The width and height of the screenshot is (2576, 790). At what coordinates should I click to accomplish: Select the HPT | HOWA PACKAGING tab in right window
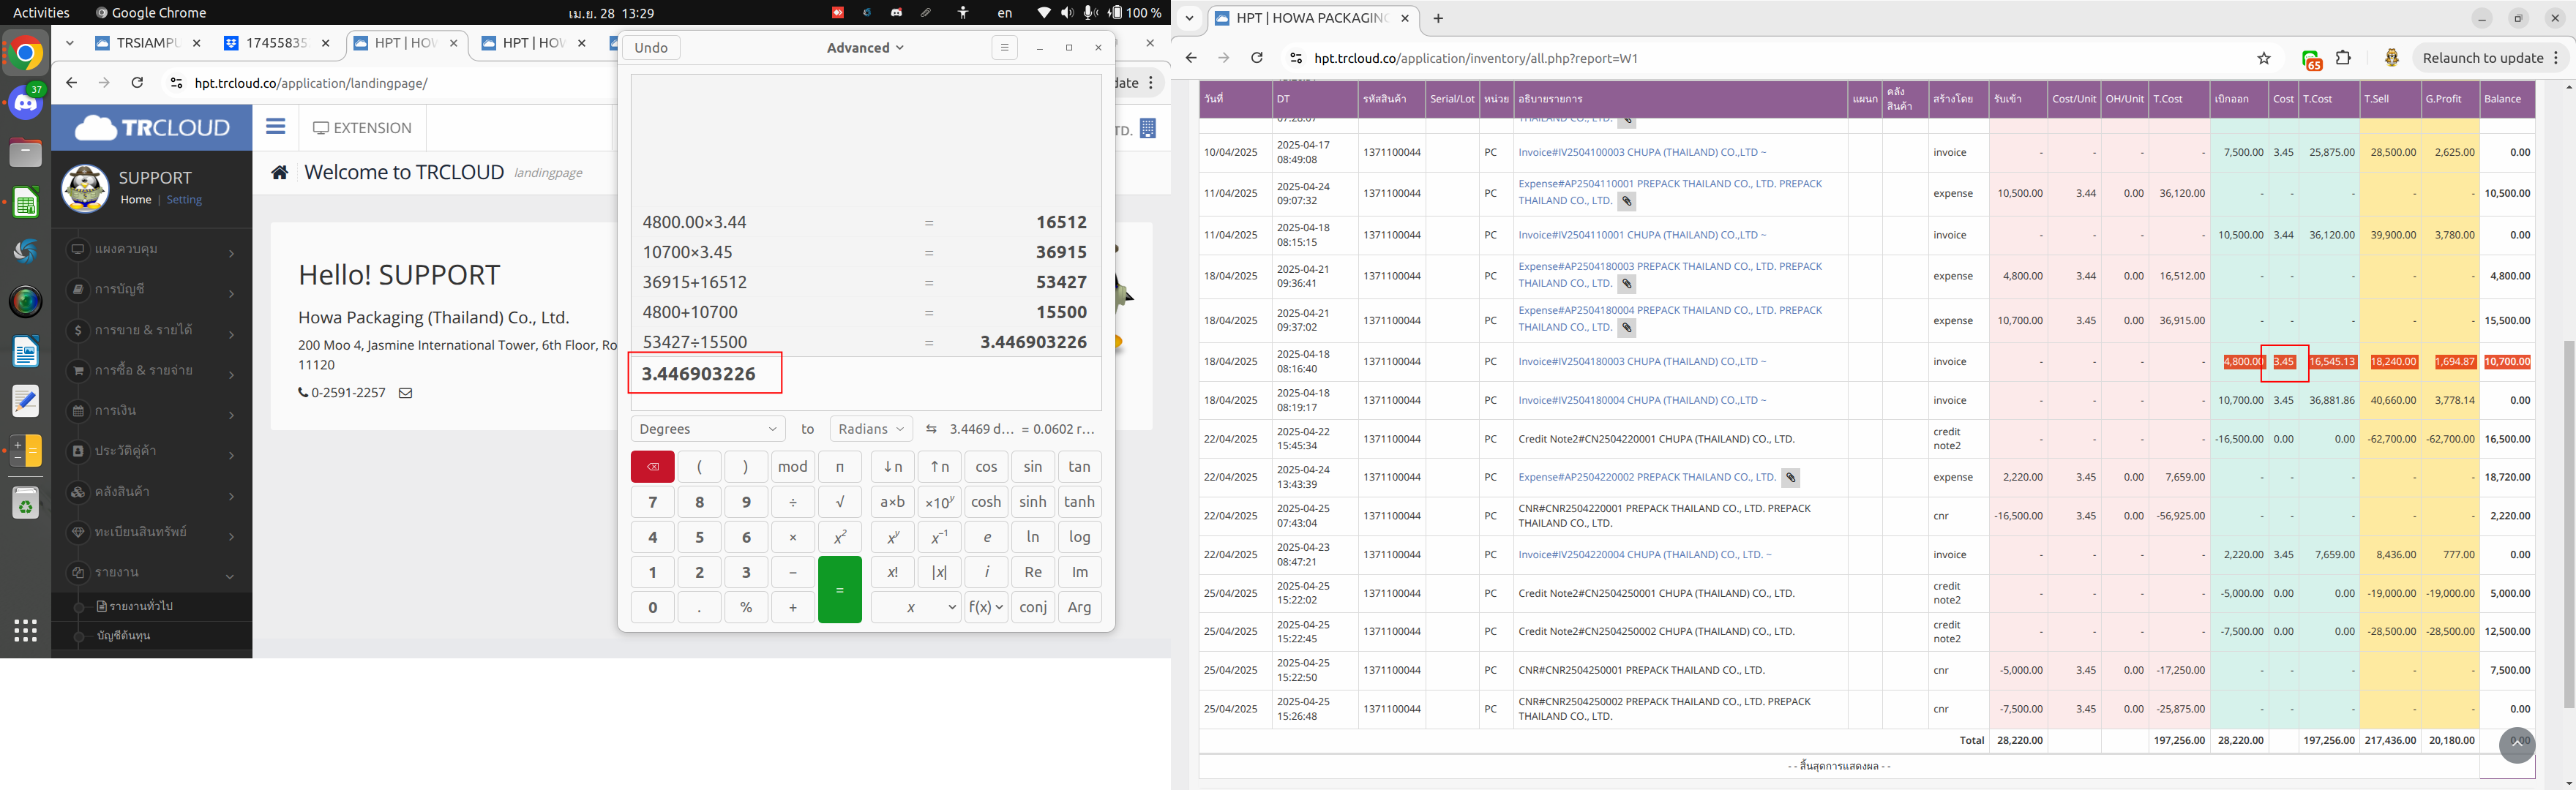click(x=1313, y=18)
